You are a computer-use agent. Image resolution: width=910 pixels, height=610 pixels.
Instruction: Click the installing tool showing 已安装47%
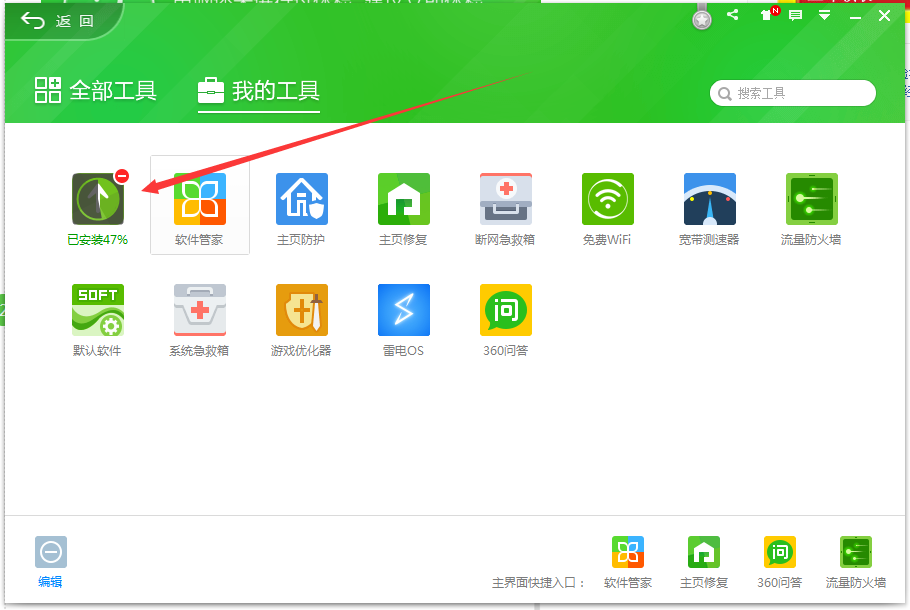pyautogui.click(x=96, y=199)
